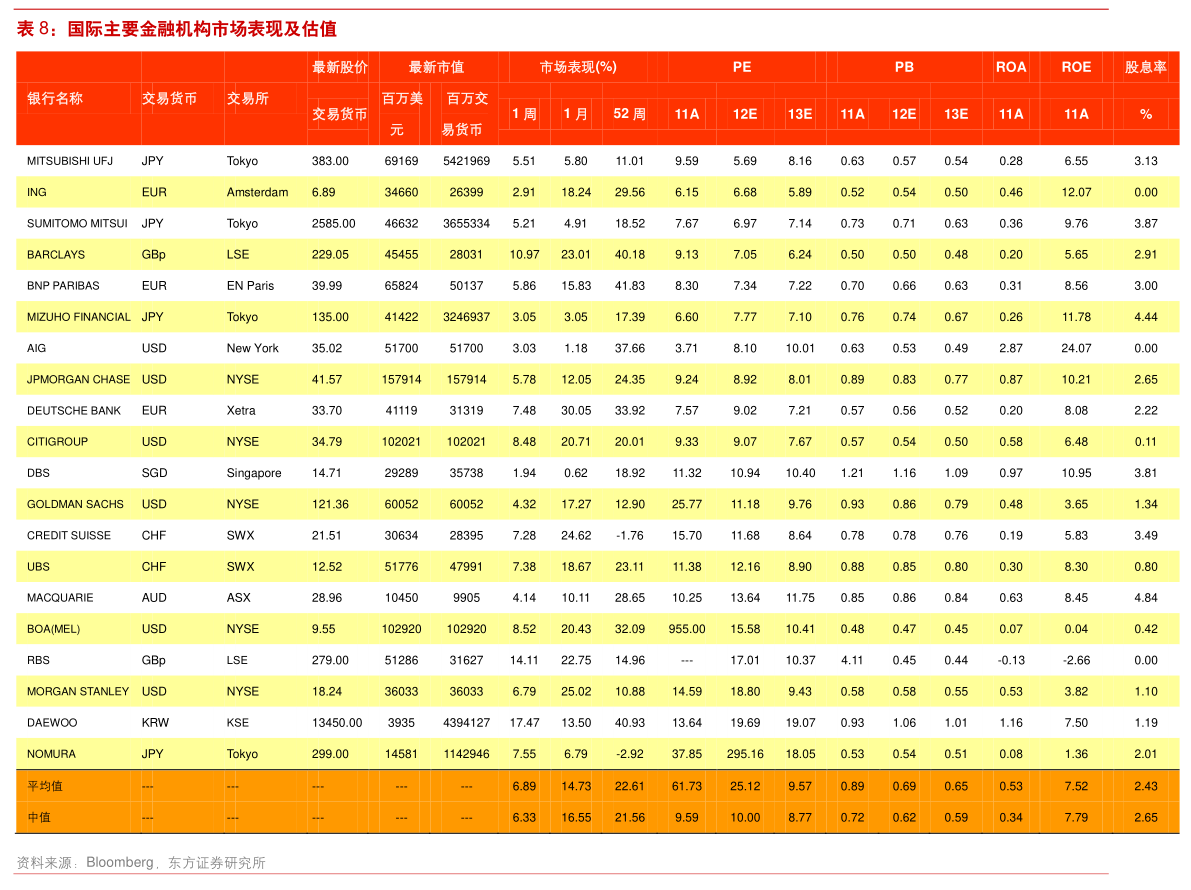This screenshot has height=890, width=1191.
Task: Select the 'MORGAN STANLEY' bank name
Action: (x=78, y=691)
